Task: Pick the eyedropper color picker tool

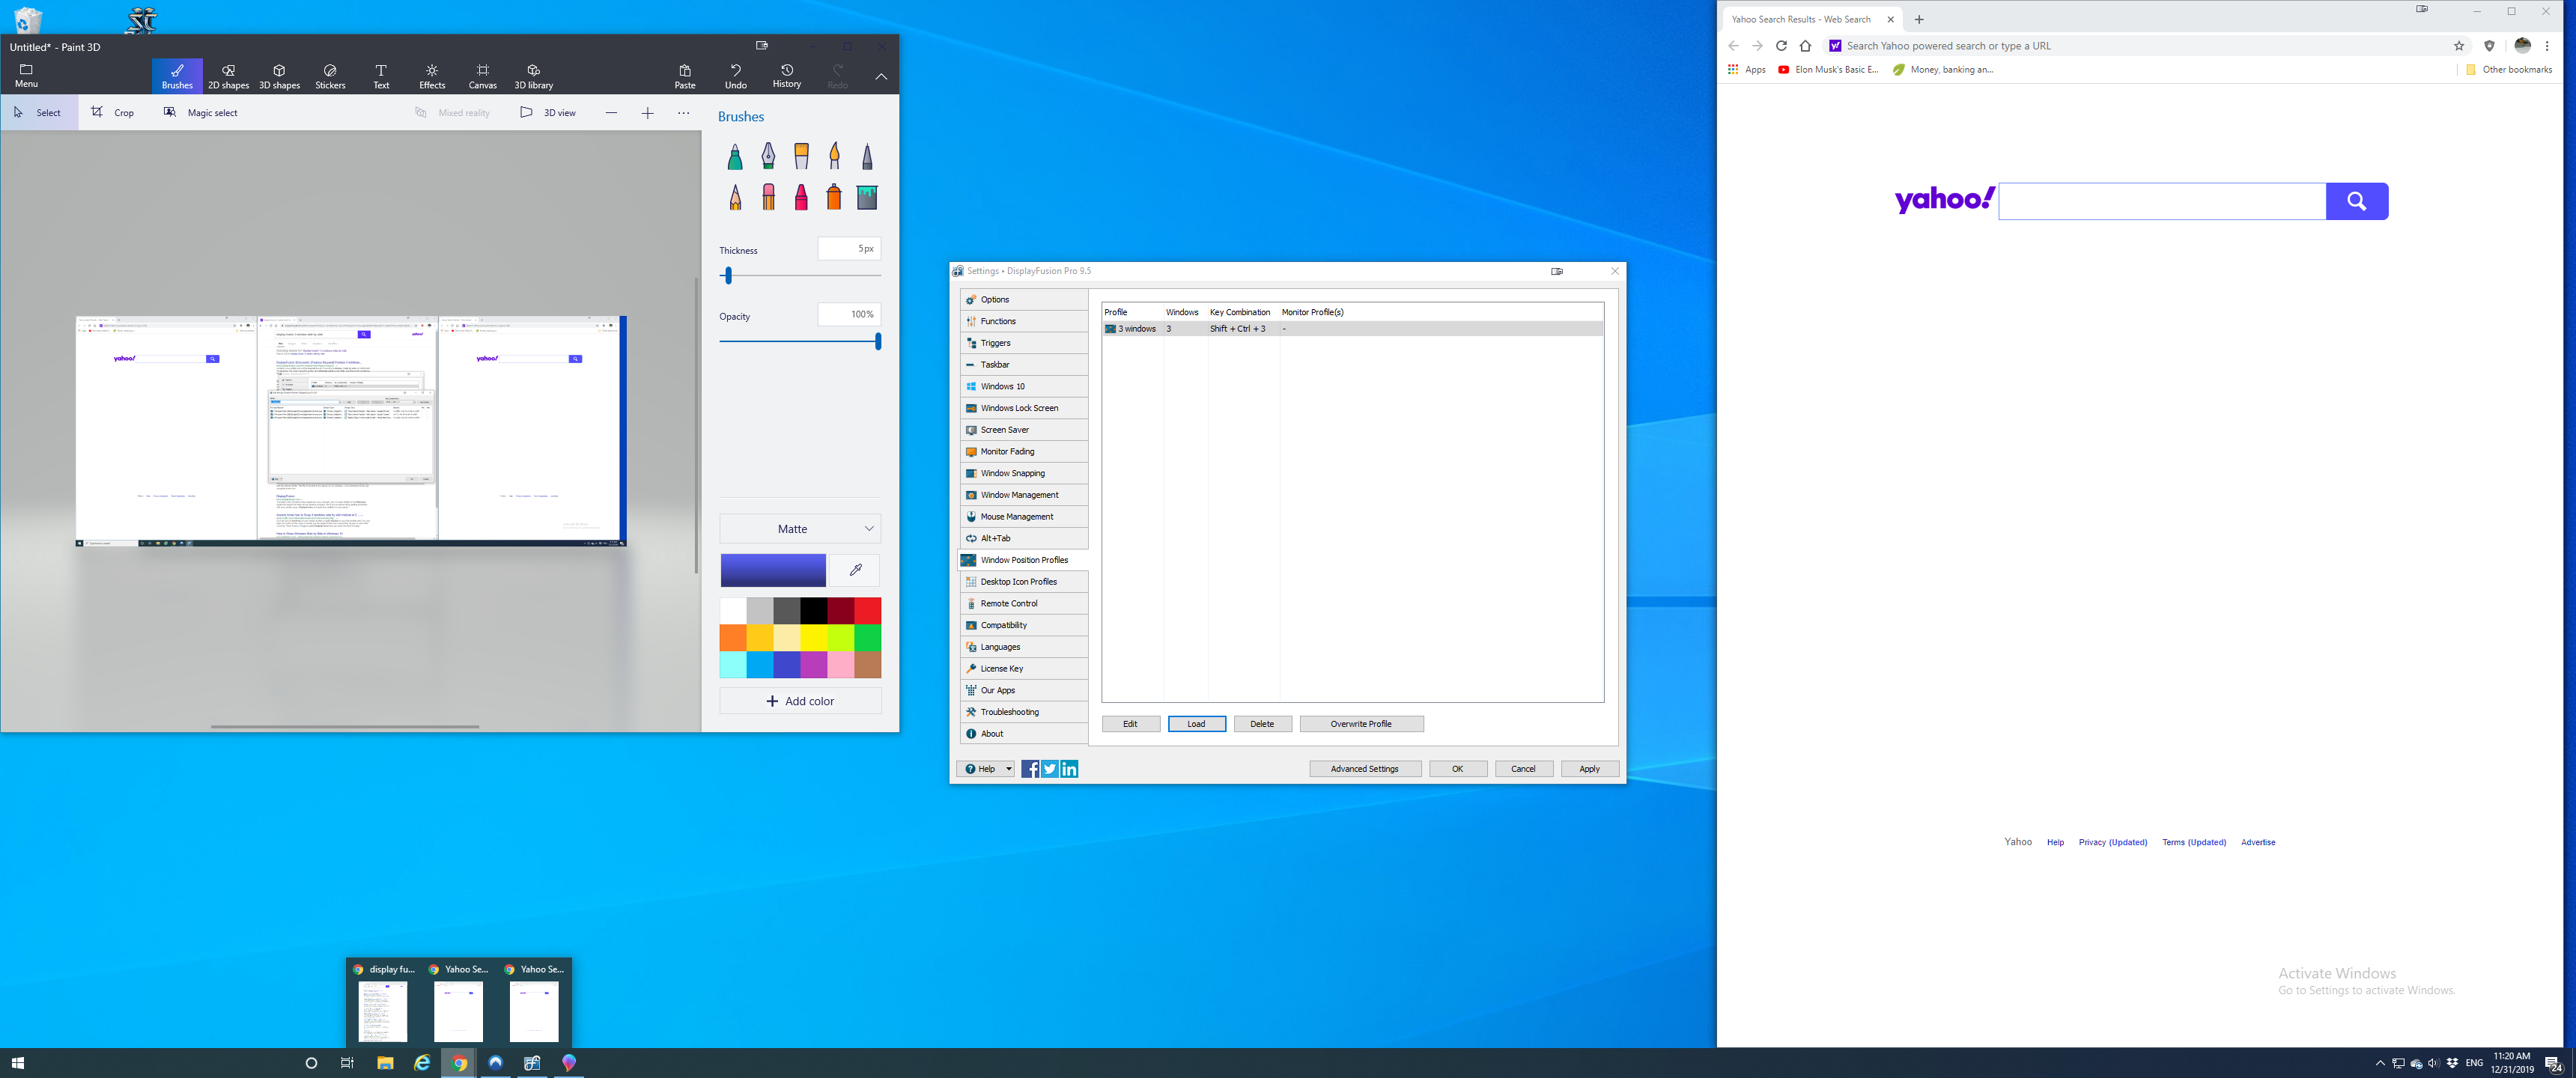Action: click(x=855, y=570)
